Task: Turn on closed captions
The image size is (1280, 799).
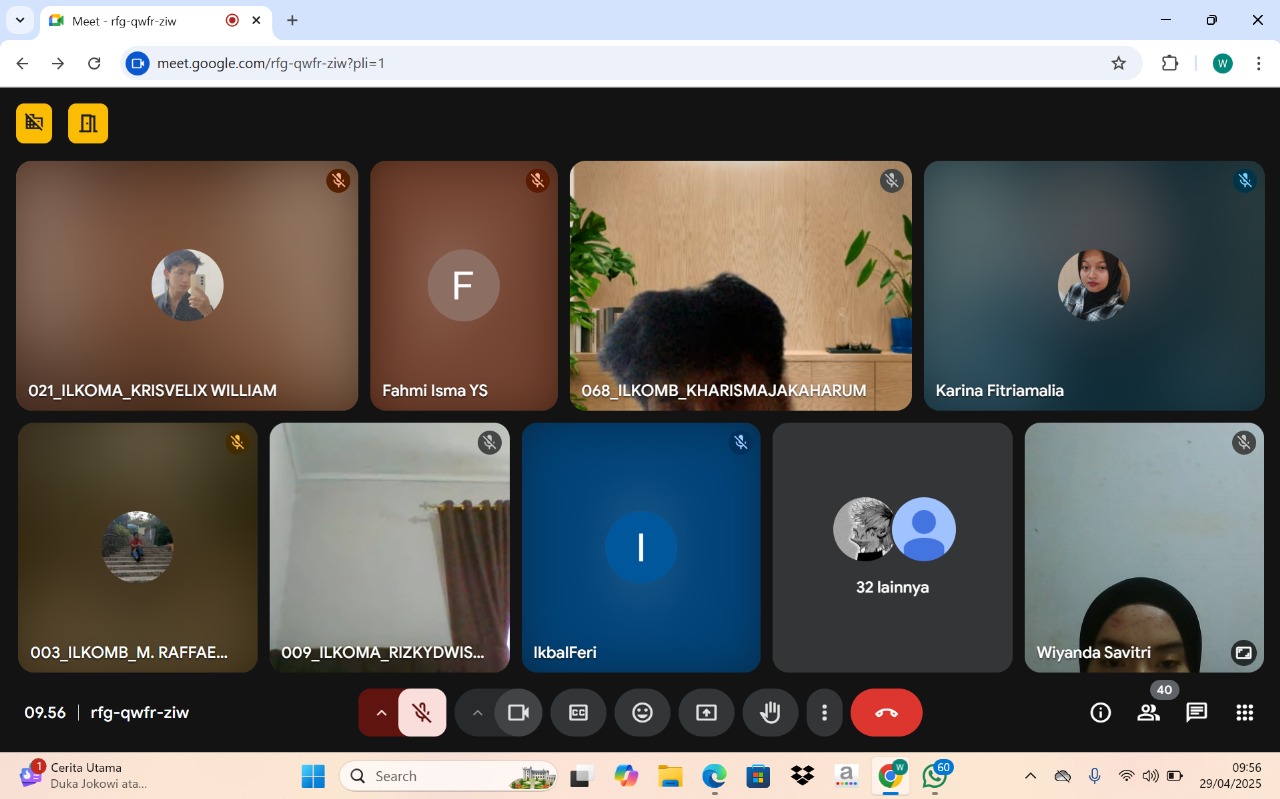Action: (578, 713)
